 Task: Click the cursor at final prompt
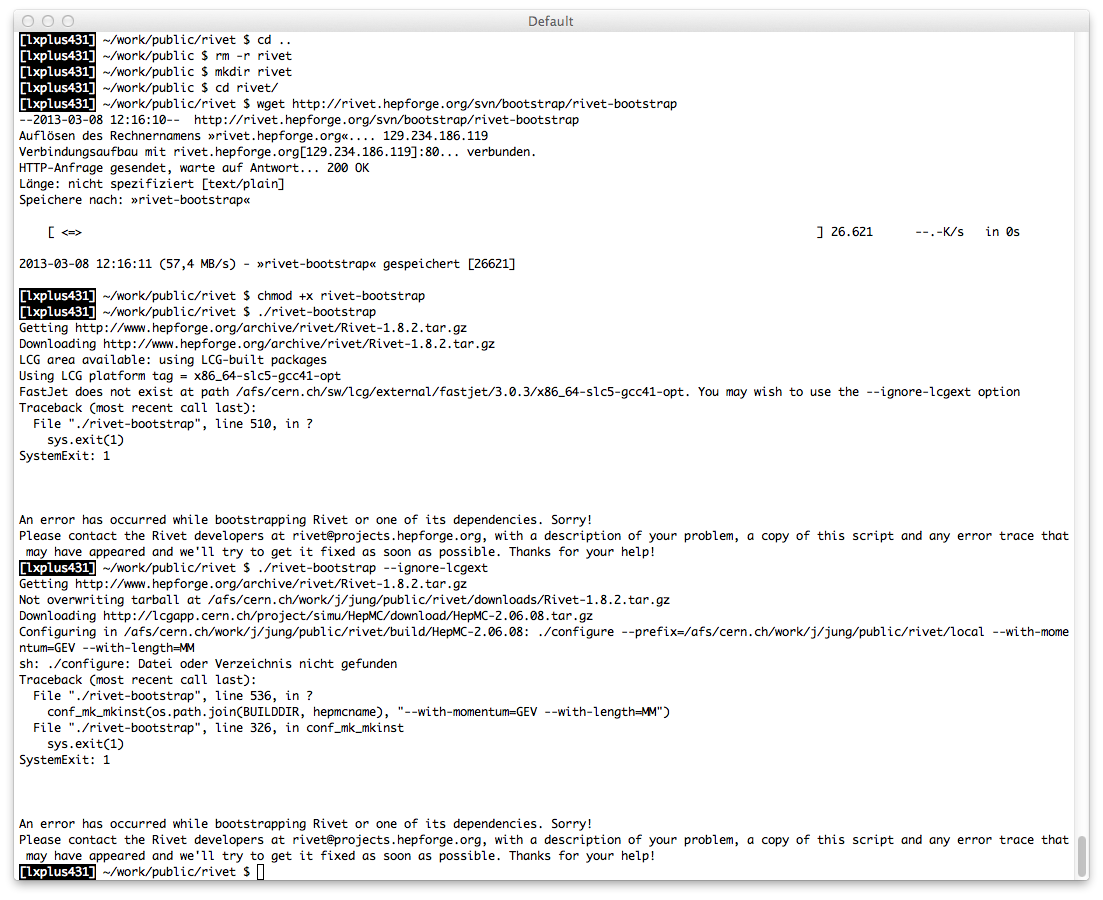click(260, 872)
